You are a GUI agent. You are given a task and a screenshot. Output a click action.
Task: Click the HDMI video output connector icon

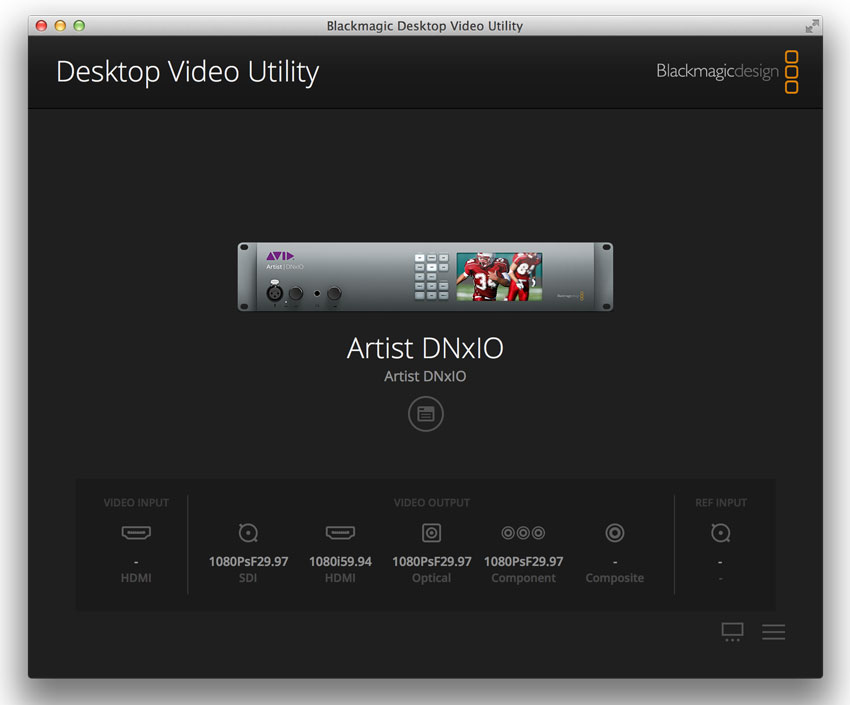point(340,533)
